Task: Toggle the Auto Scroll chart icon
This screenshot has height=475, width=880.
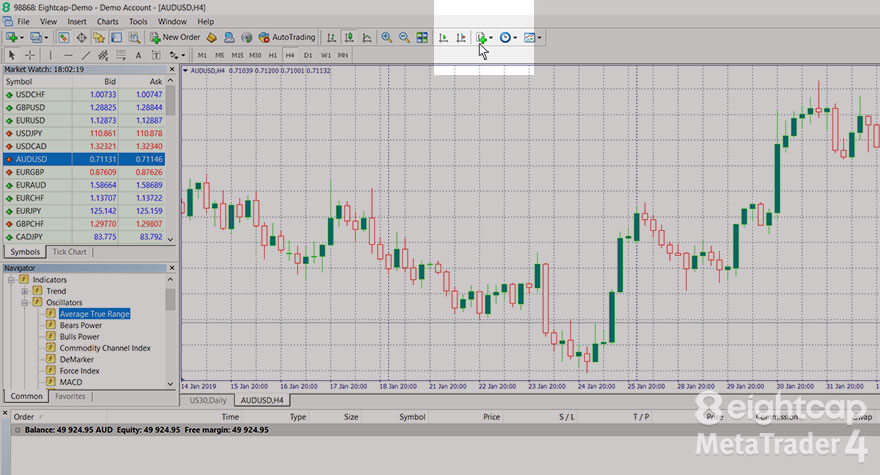Action: (x=443, y=38)
